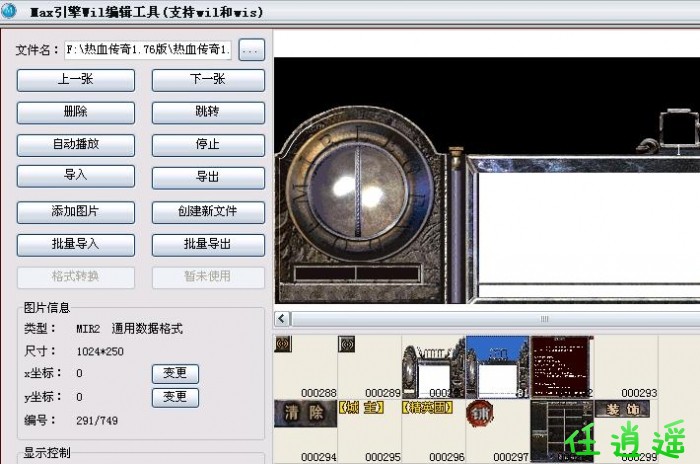This screenshot has width=700, height=464.
Task: Click the 创建新文件 create new file button
Action: 208,212
